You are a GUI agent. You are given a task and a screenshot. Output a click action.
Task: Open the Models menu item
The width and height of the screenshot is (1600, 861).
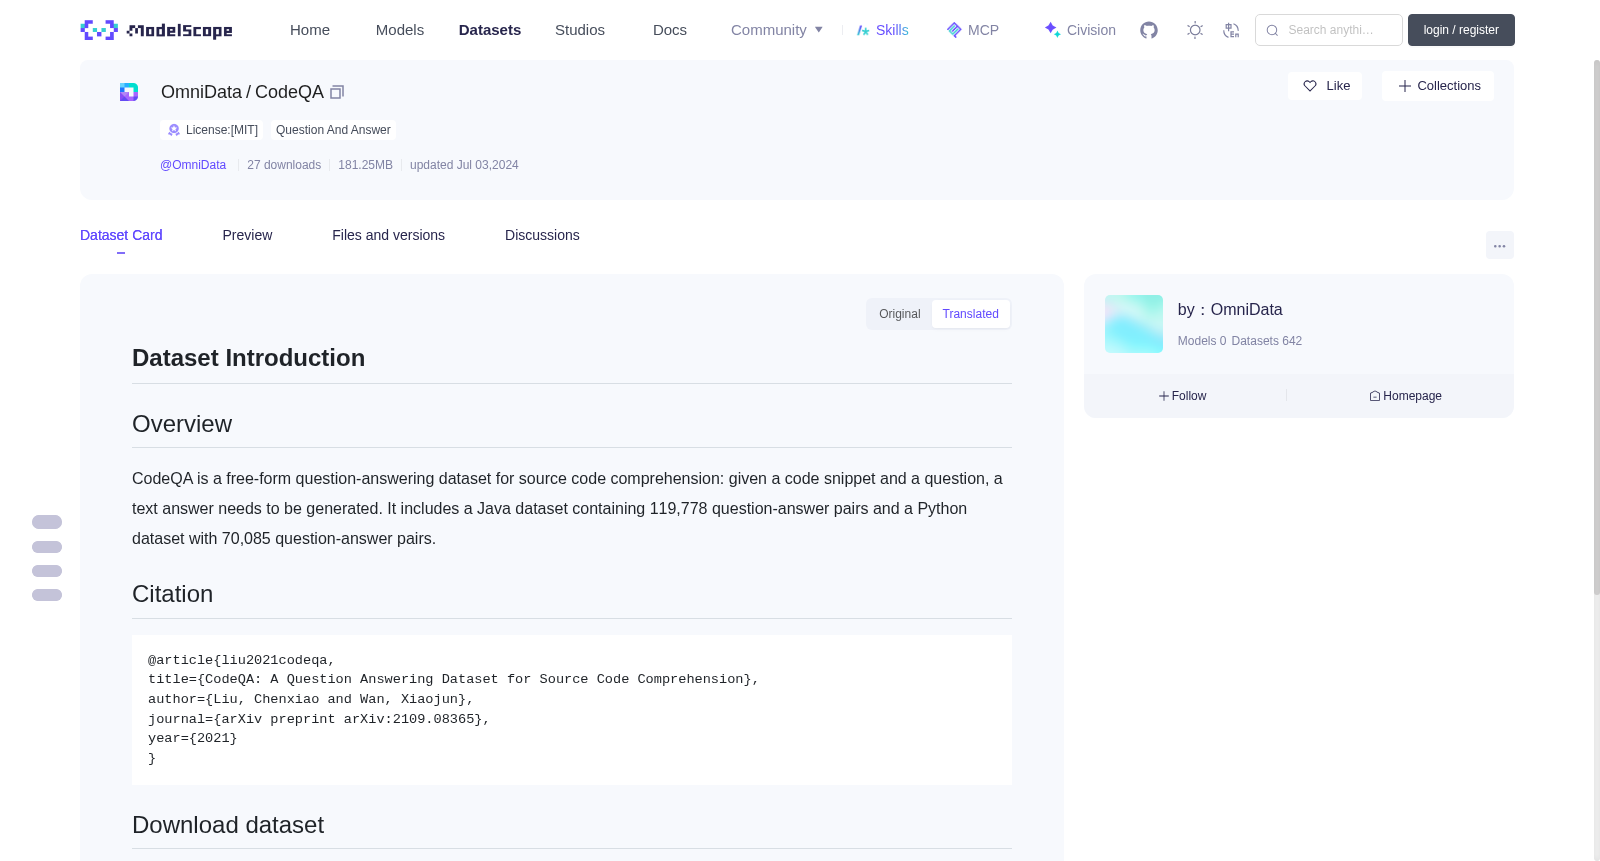click(x=400, y=30)
